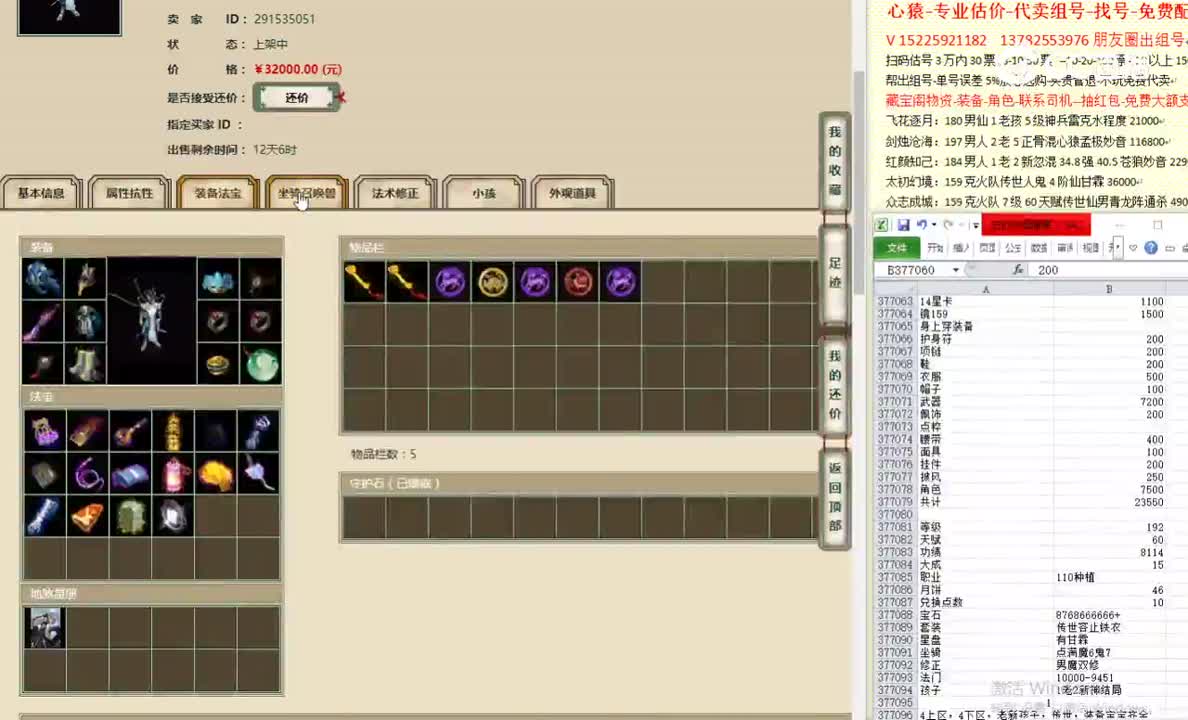Select the green orb equipment icon
Viewport: 1188px width, 720px height.
[x=261, y=366]
